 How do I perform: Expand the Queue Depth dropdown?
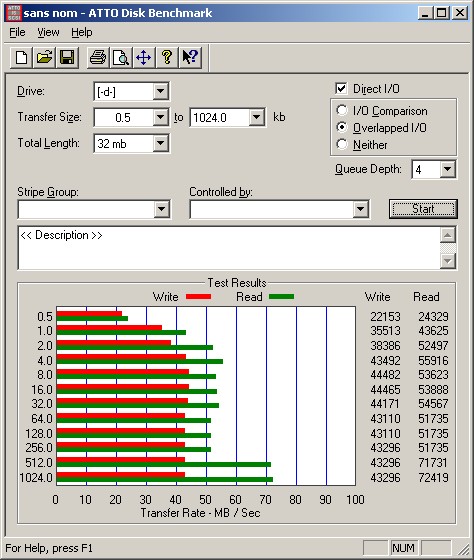448,169
